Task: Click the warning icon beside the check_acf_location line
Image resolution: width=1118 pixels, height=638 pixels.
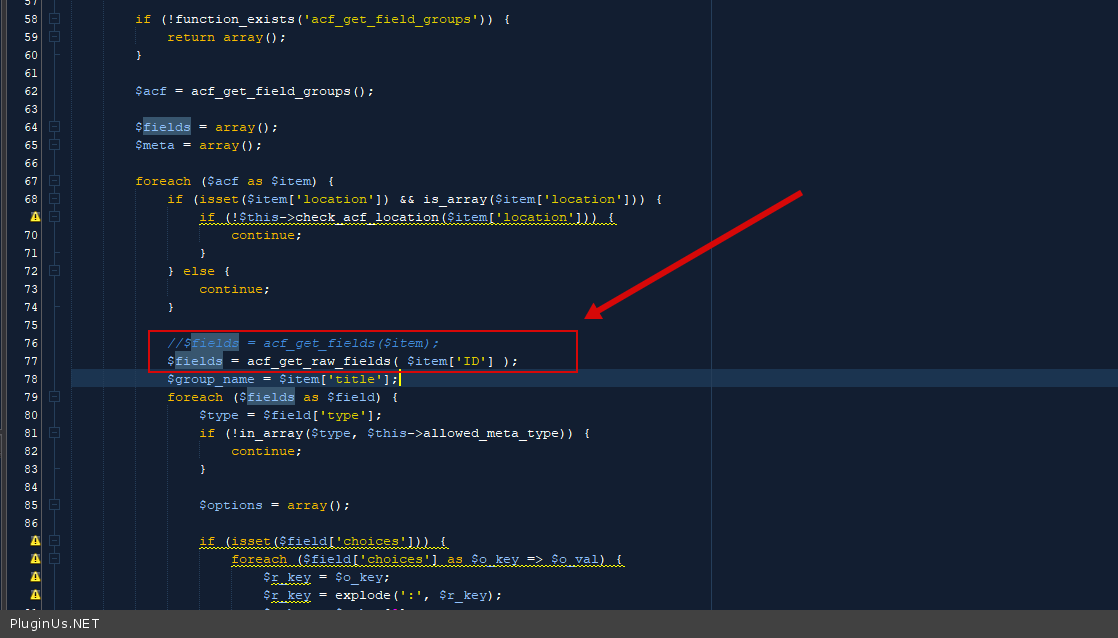Action: pyautogui.click(x=35, y=217)
